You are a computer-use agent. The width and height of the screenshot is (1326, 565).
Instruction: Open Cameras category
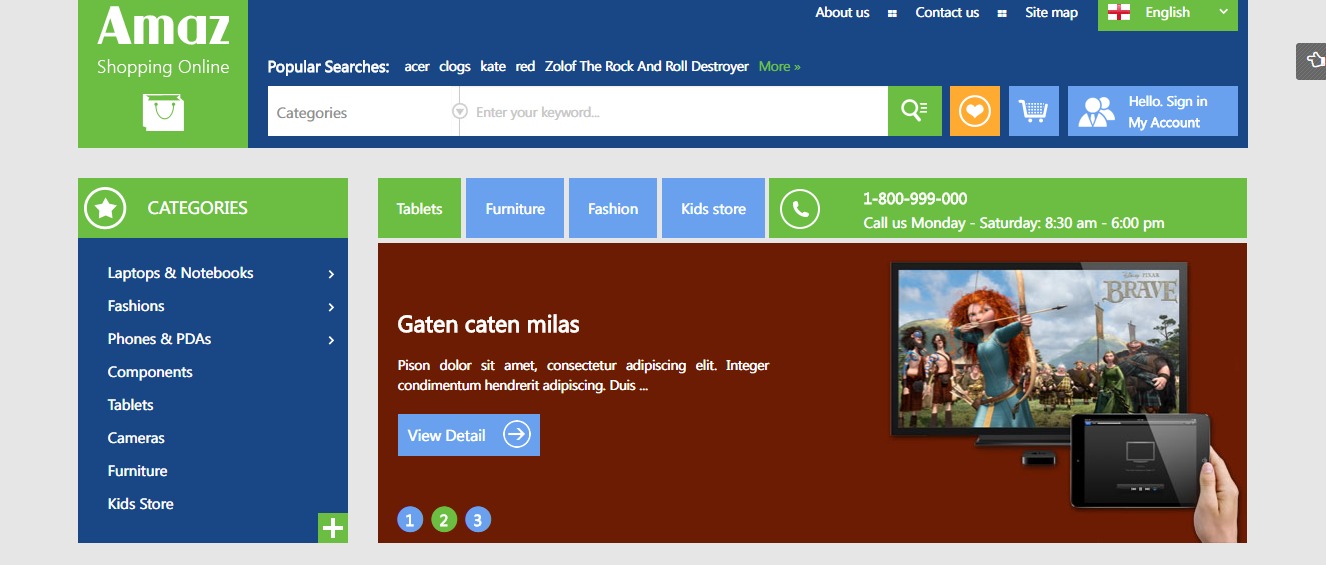(136, 438)
